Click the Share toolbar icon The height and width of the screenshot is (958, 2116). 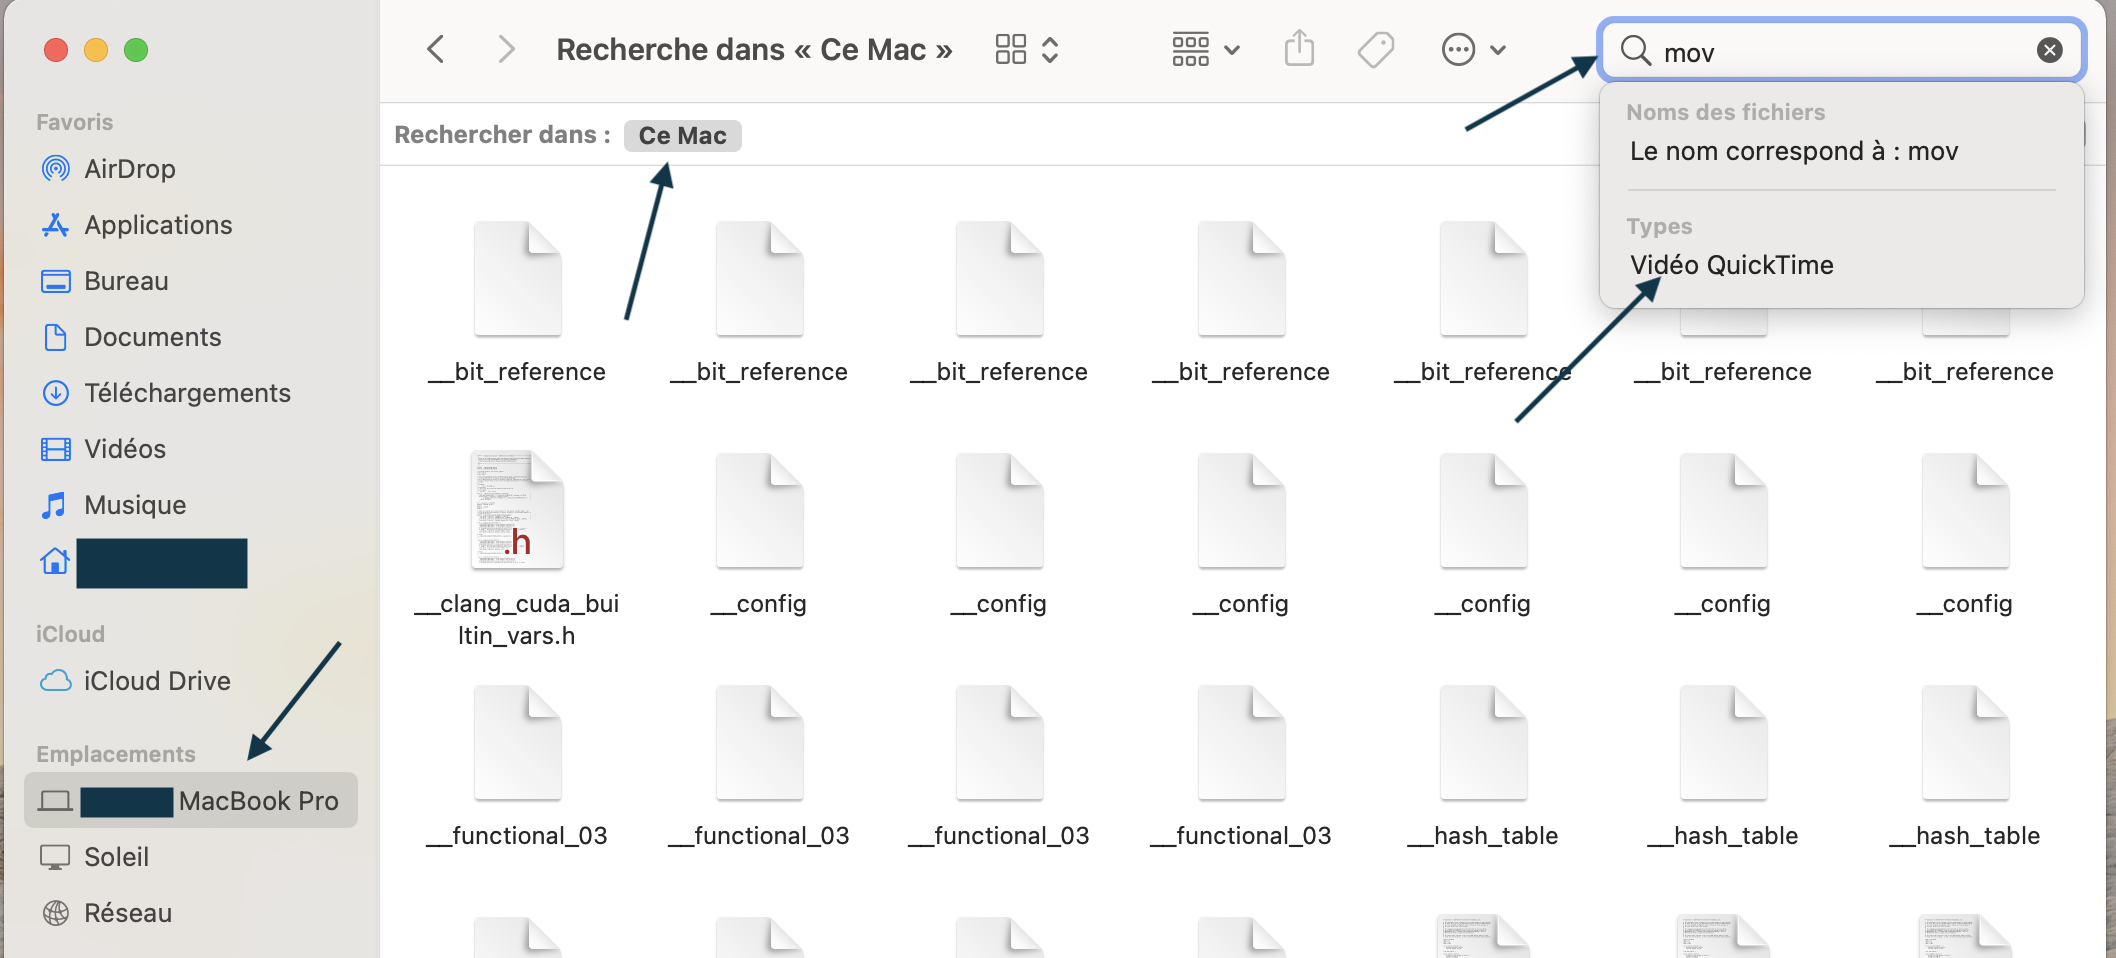pos(1299,49)
